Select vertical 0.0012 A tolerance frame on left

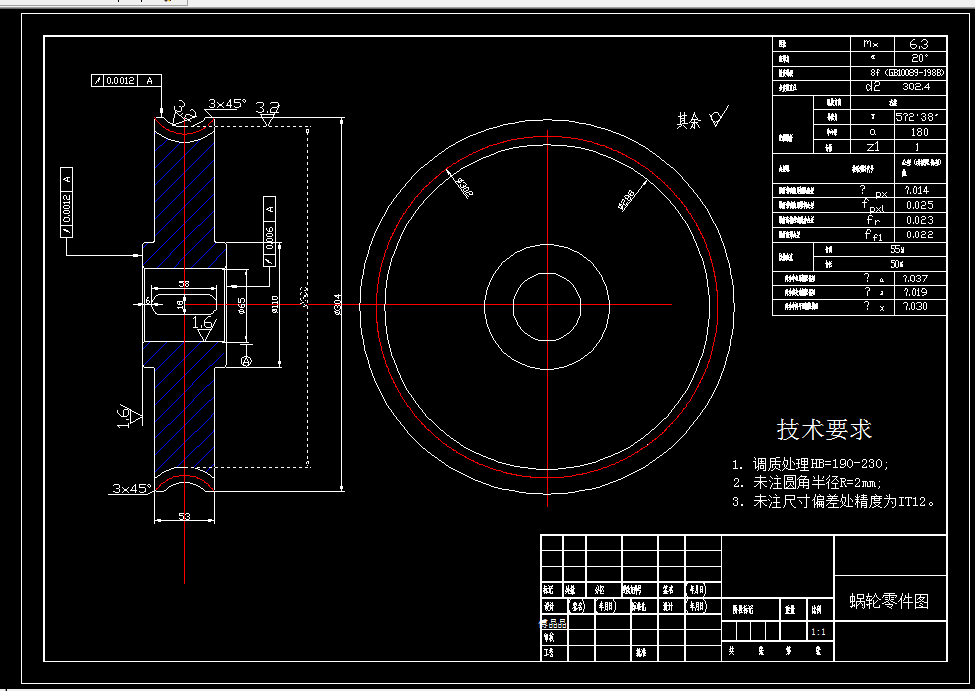pyautogui.click(x=67, y=202)
